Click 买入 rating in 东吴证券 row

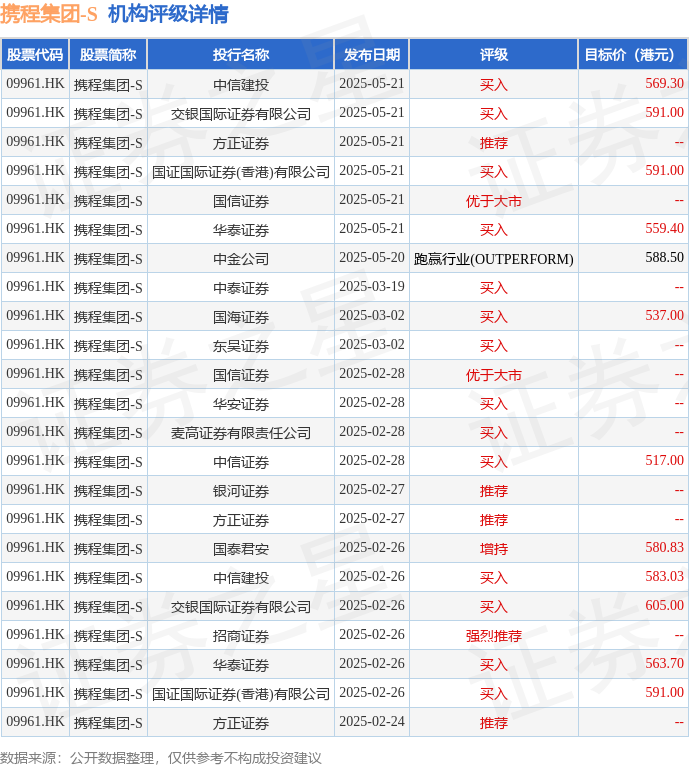click(x=493, y=346)
